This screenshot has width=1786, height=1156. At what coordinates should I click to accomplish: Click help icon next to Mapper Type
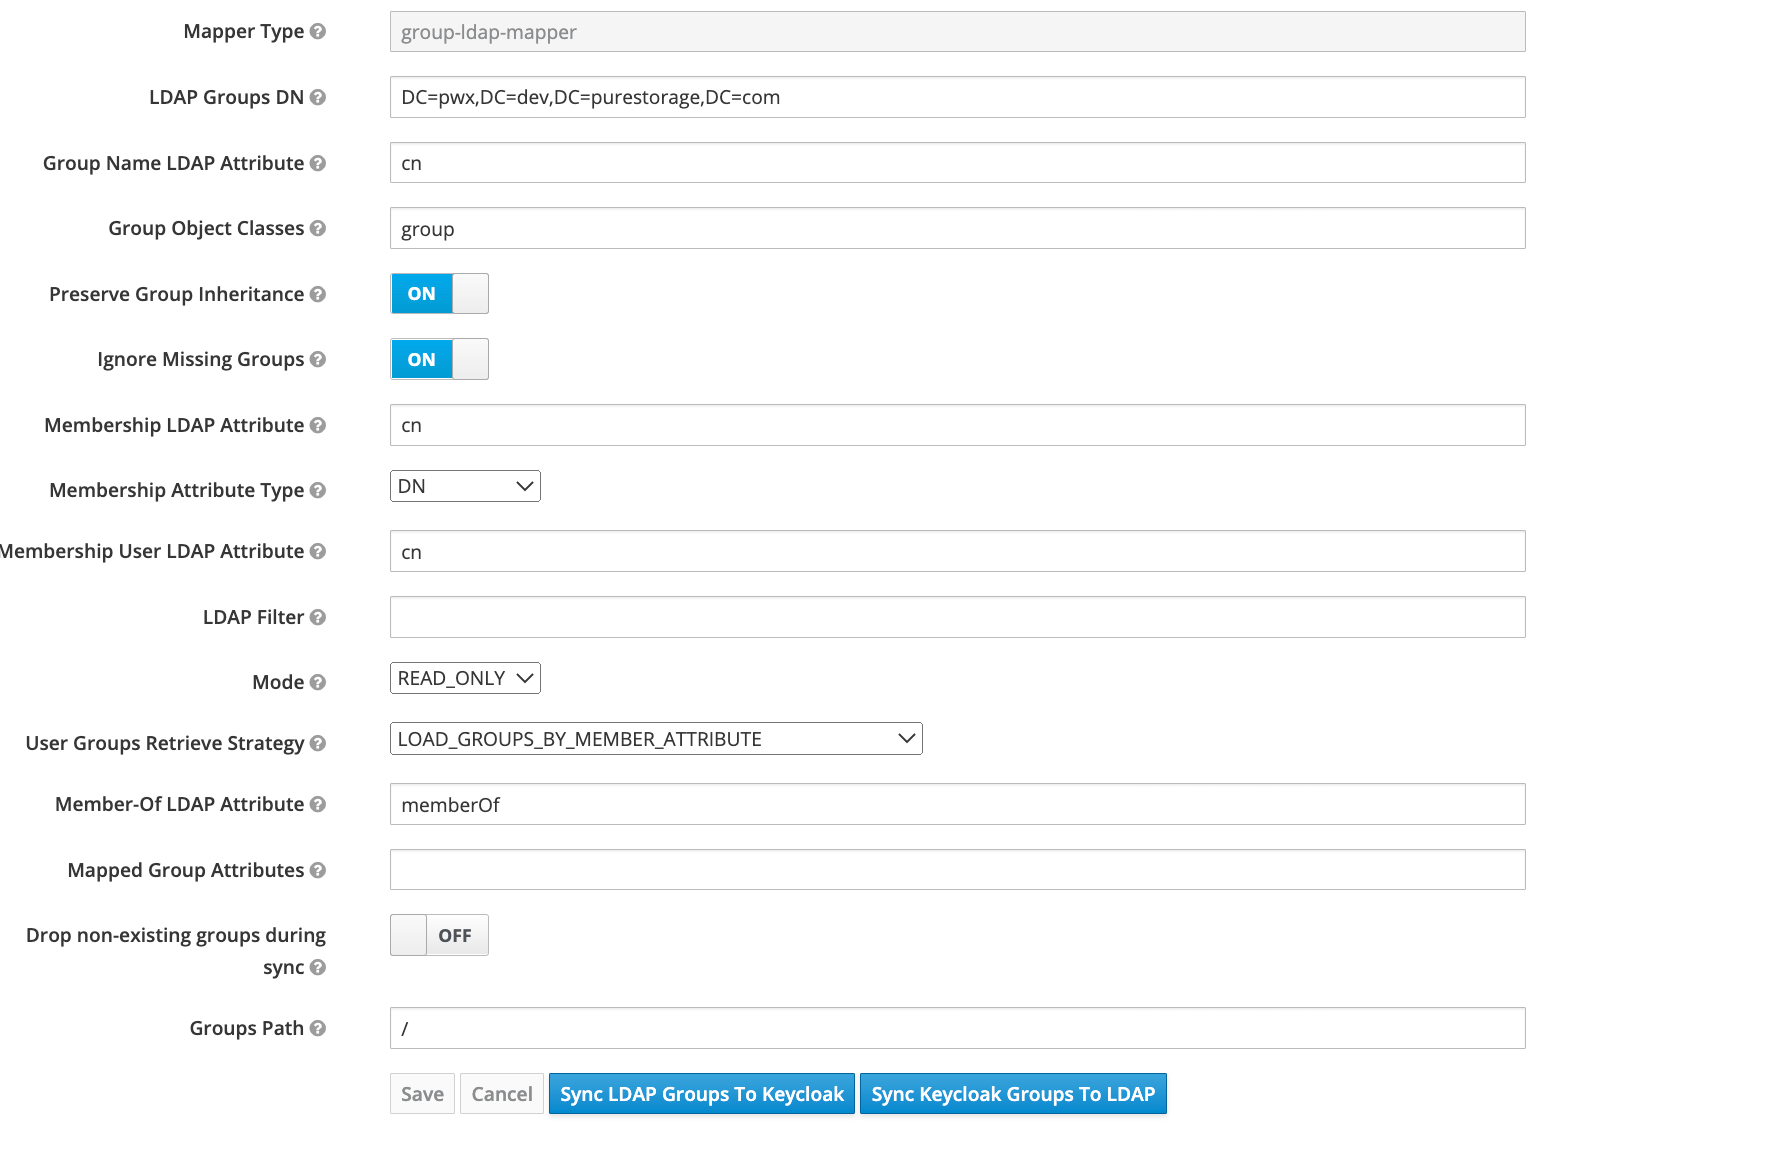pyautogui.click(x=318, y=31)
